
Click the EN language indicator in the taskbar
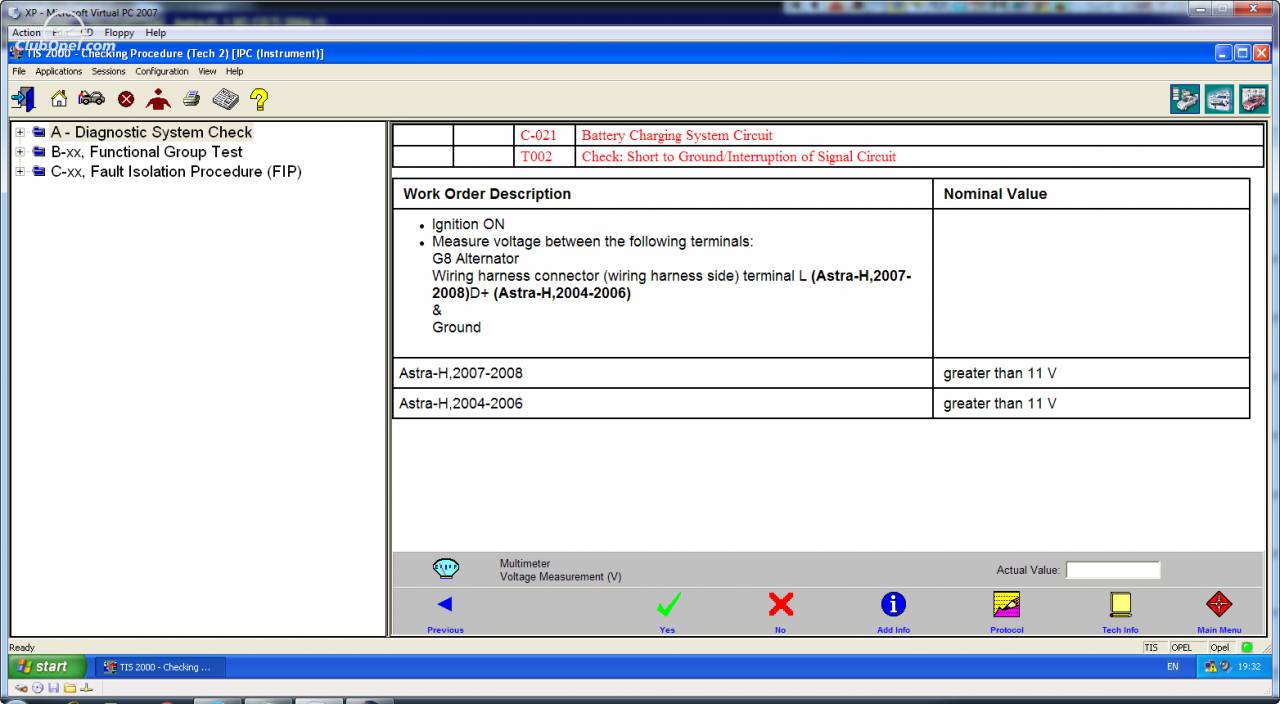coord(1173,667)
